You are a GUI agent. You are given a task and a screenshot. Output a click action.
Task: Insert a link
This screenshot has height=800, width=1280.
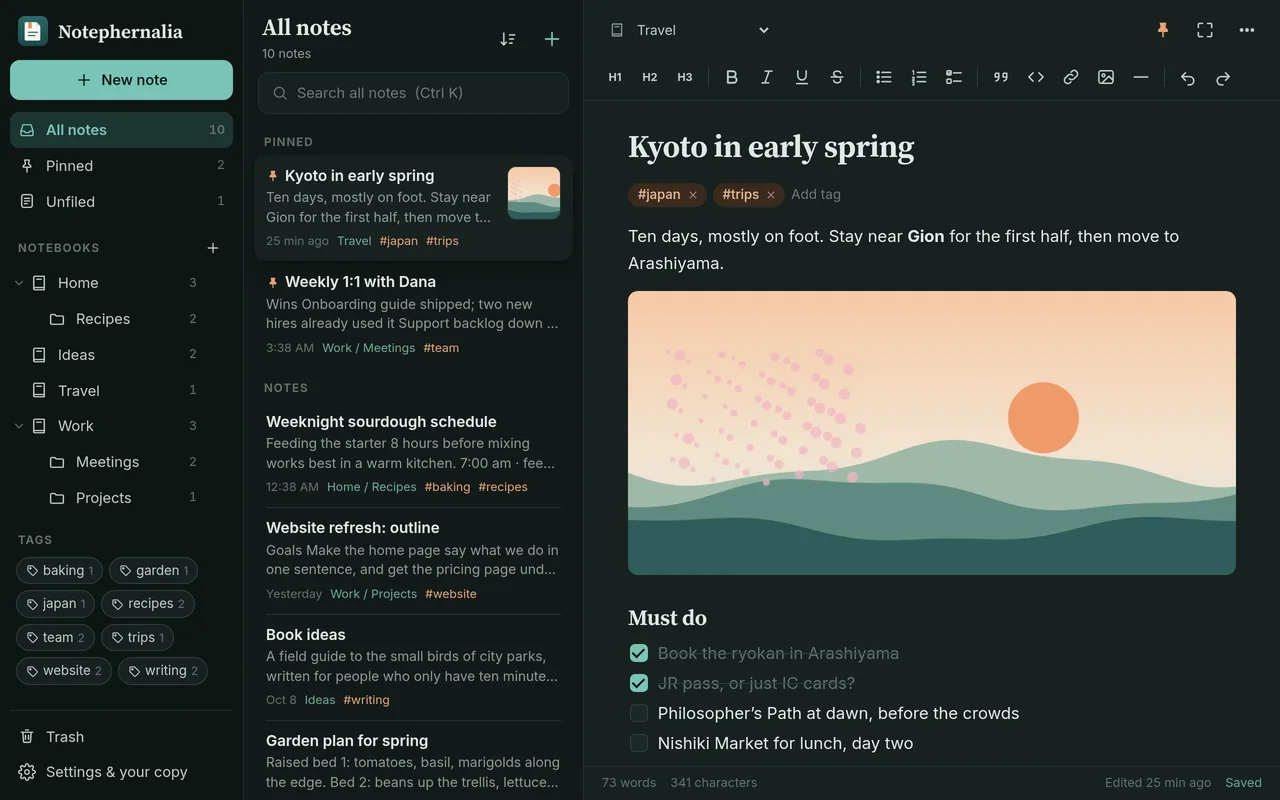click(x=1071, y=78)
